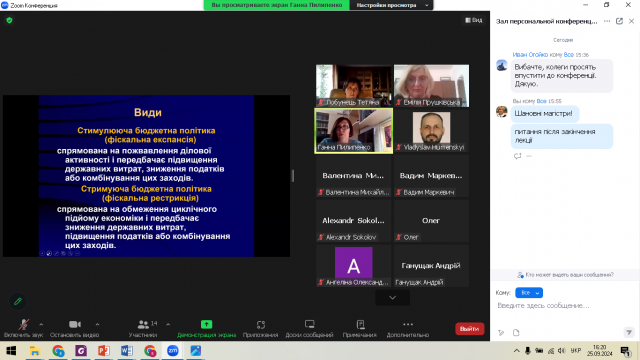
Task: Open the Примечания notes icon
Action: point(360,324)
